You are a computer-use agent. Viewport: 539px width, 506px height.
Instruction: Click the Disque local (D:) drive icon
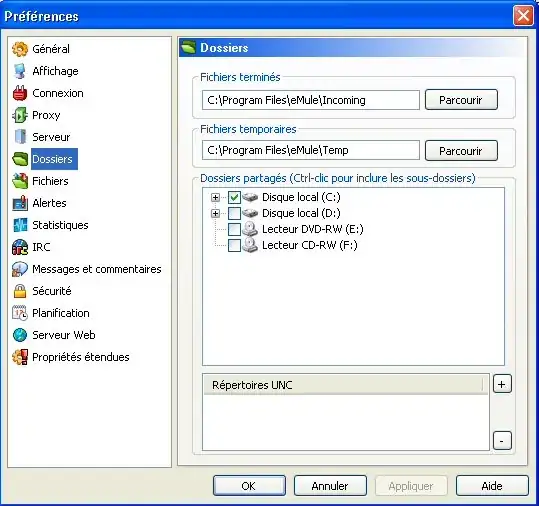(250, 213)
